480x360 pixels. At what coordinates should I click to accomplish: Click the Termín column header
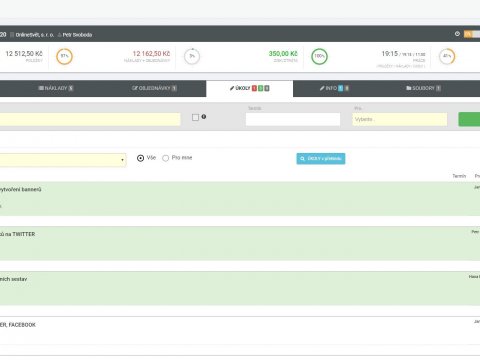point(459,176)
